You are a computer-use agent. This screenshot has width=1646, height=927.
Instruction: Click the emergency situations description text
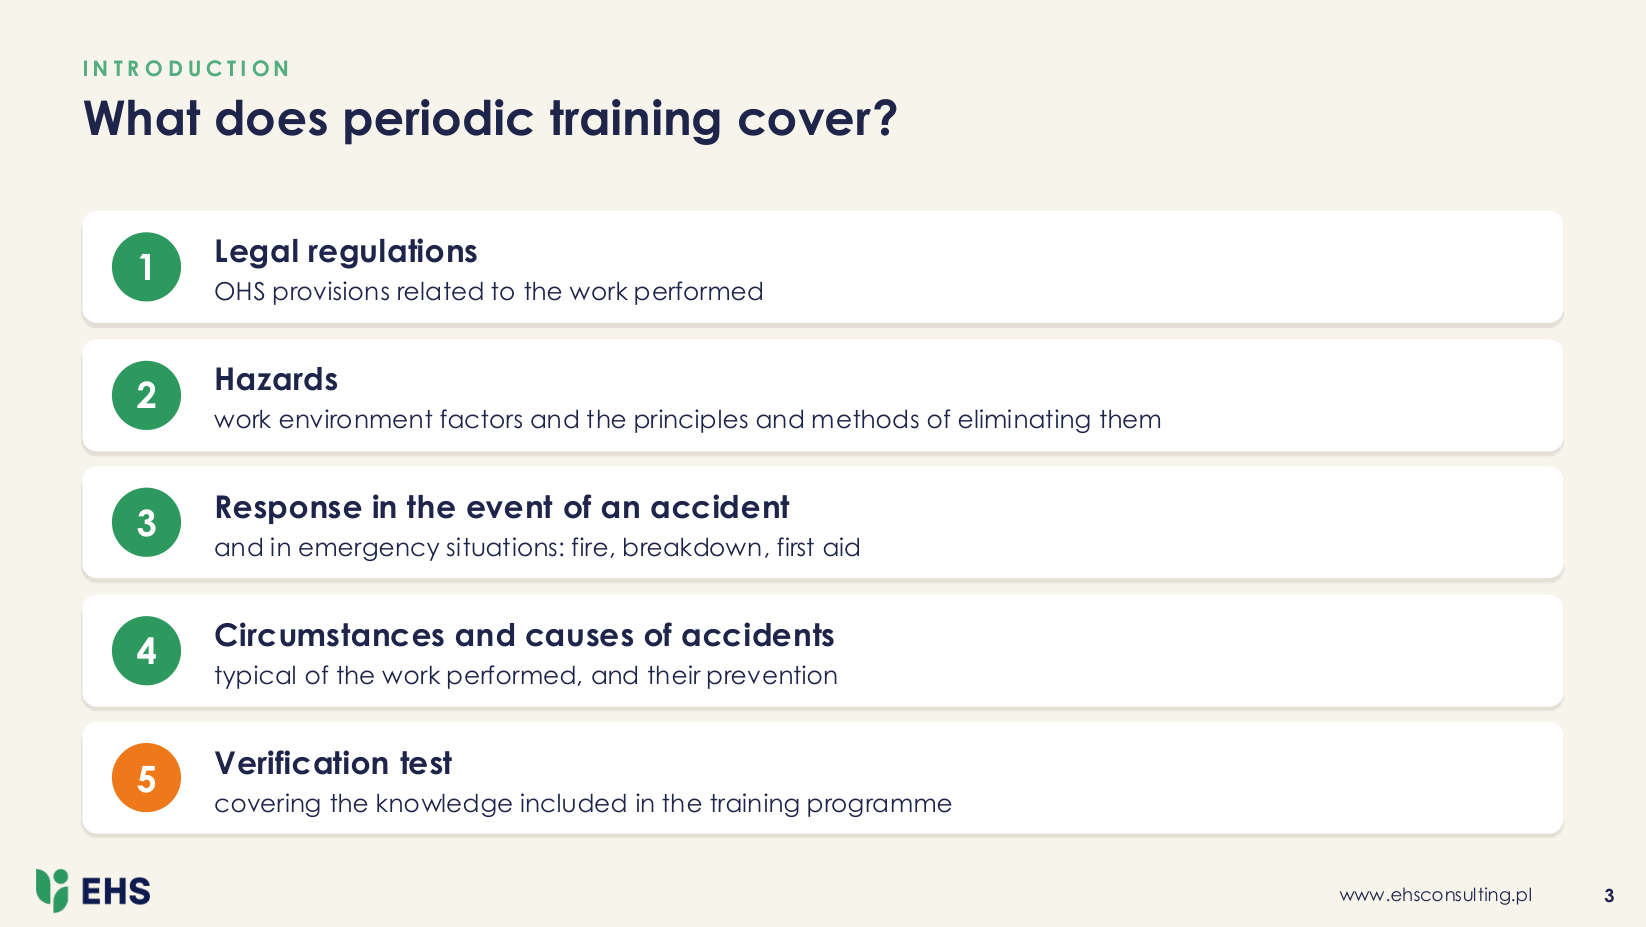pyautogui.click(x=537, y=548)
